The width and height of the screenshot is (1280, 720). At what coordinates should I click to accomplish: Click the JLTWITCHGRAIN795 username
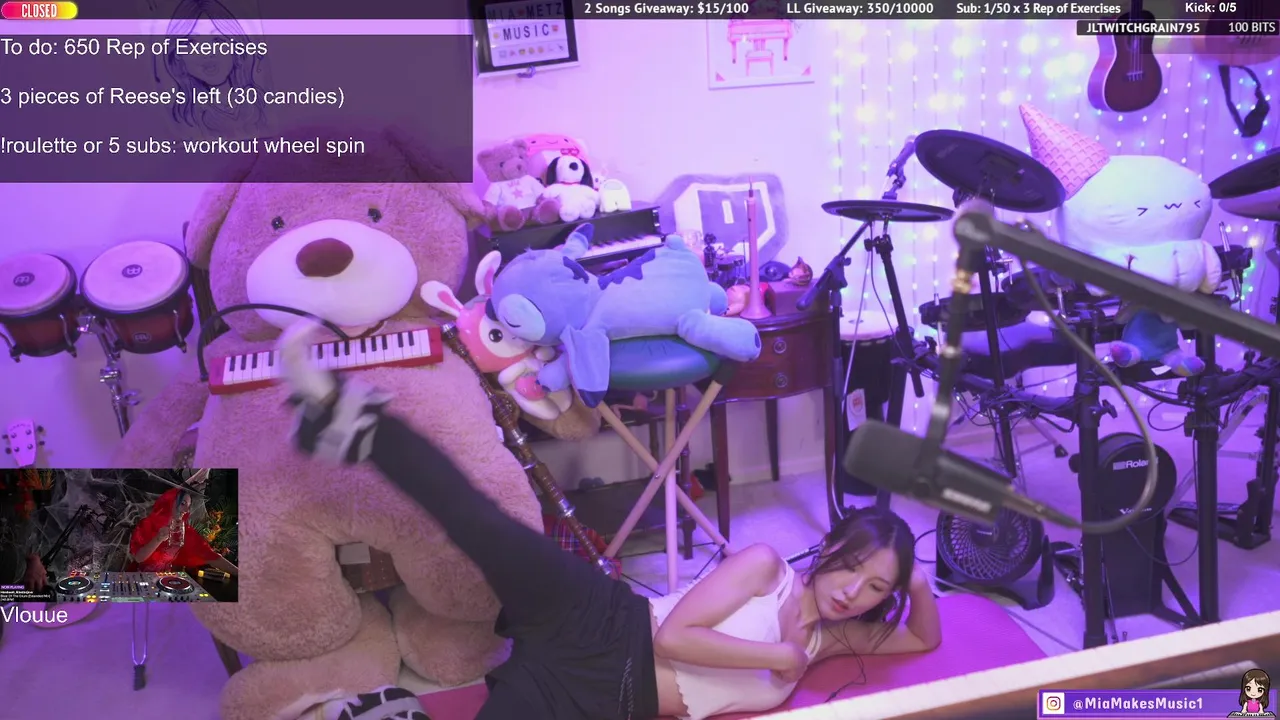point(1143,28)
